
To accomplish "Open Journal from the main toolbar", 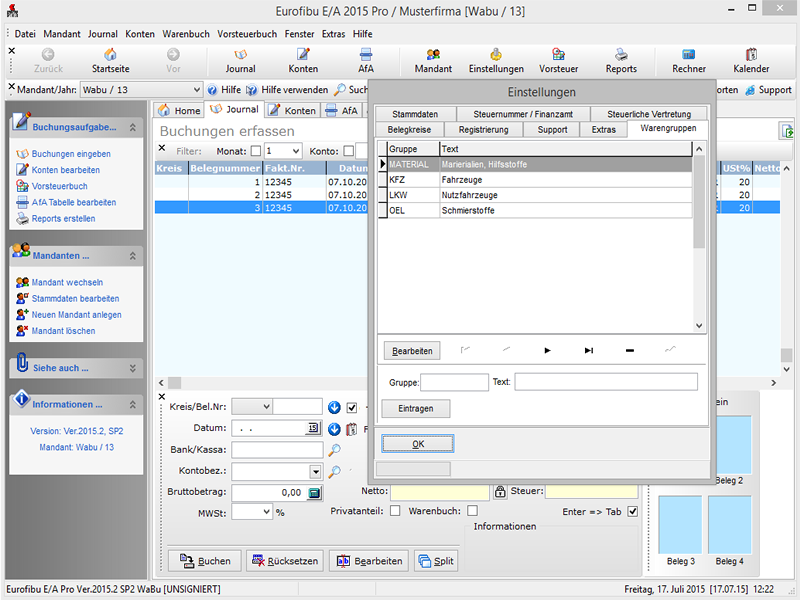I will (240, 61).
